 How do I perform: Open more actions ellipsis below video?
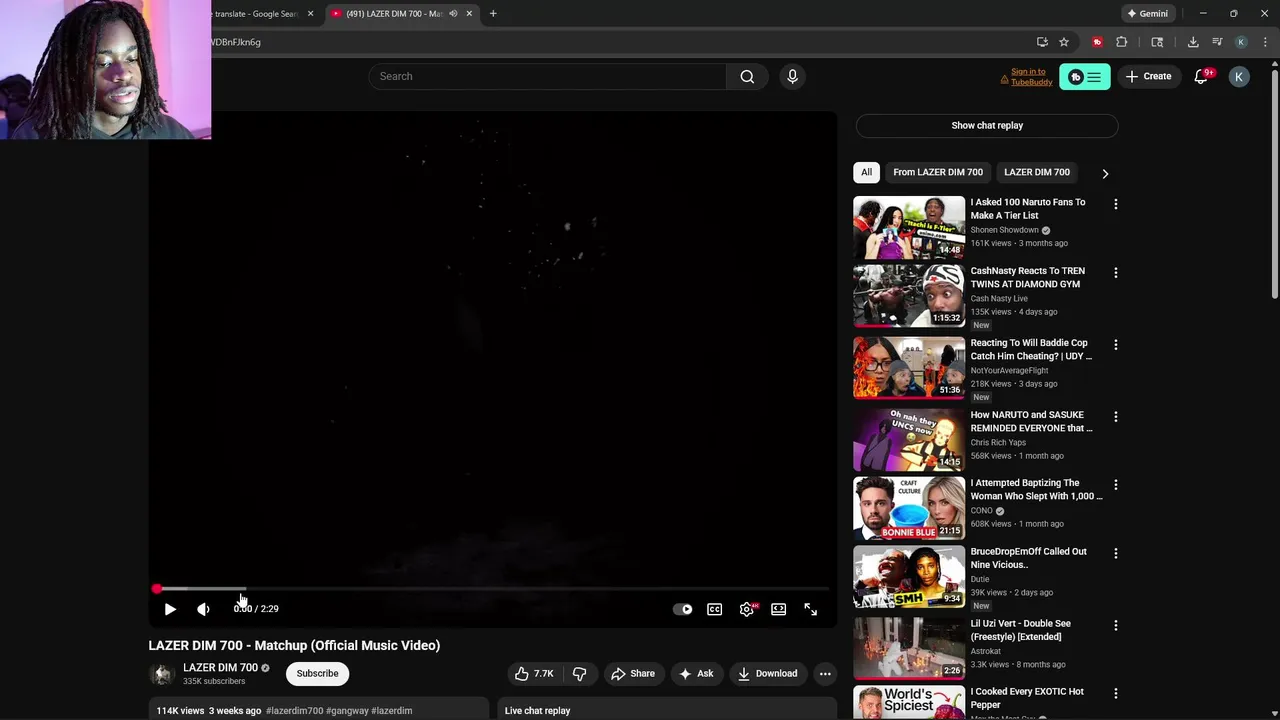coord(825,674)
